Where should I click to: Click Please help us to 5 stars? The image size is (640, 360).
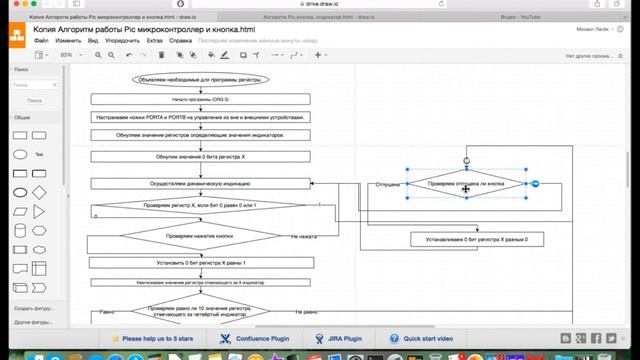click(x=153, y=339)
